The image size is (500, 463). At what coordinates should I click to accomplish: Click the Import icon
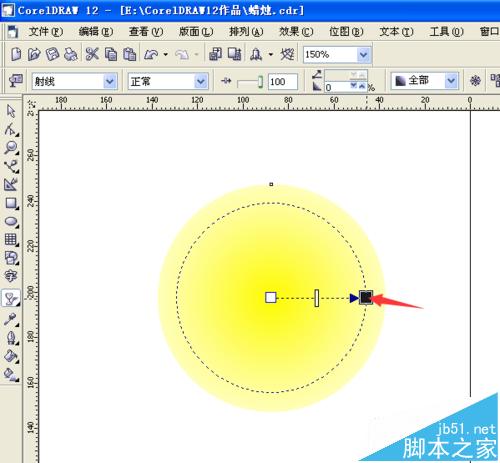point(216,54)
